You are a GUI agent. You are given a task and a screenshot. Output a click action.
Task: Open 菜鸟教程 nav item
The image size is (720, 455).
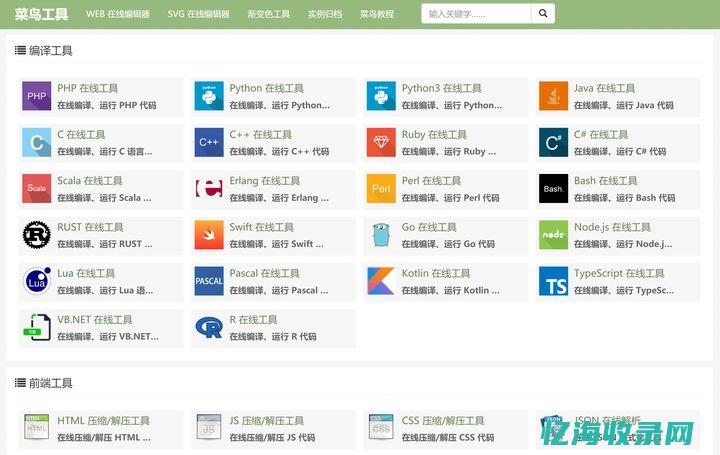[x=377, y=14]
